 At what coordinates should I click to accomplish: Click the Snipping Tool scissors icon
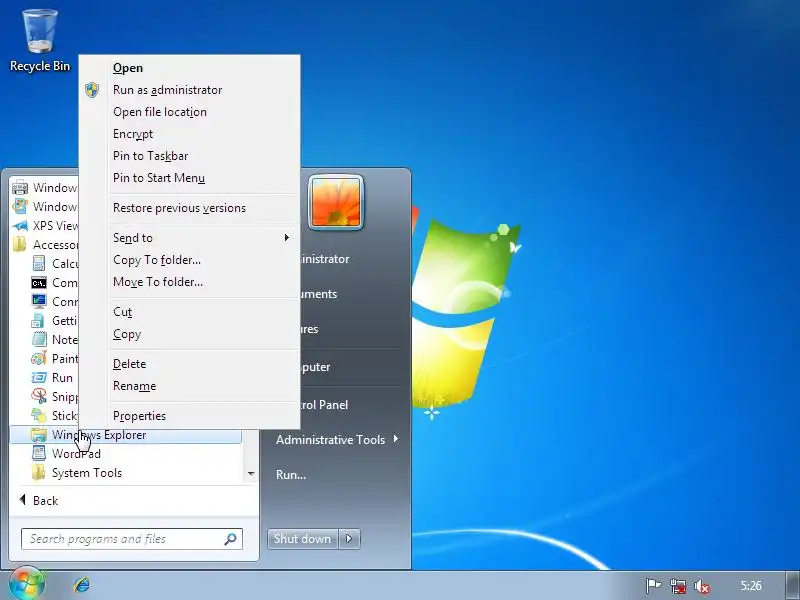pos(39,396)
